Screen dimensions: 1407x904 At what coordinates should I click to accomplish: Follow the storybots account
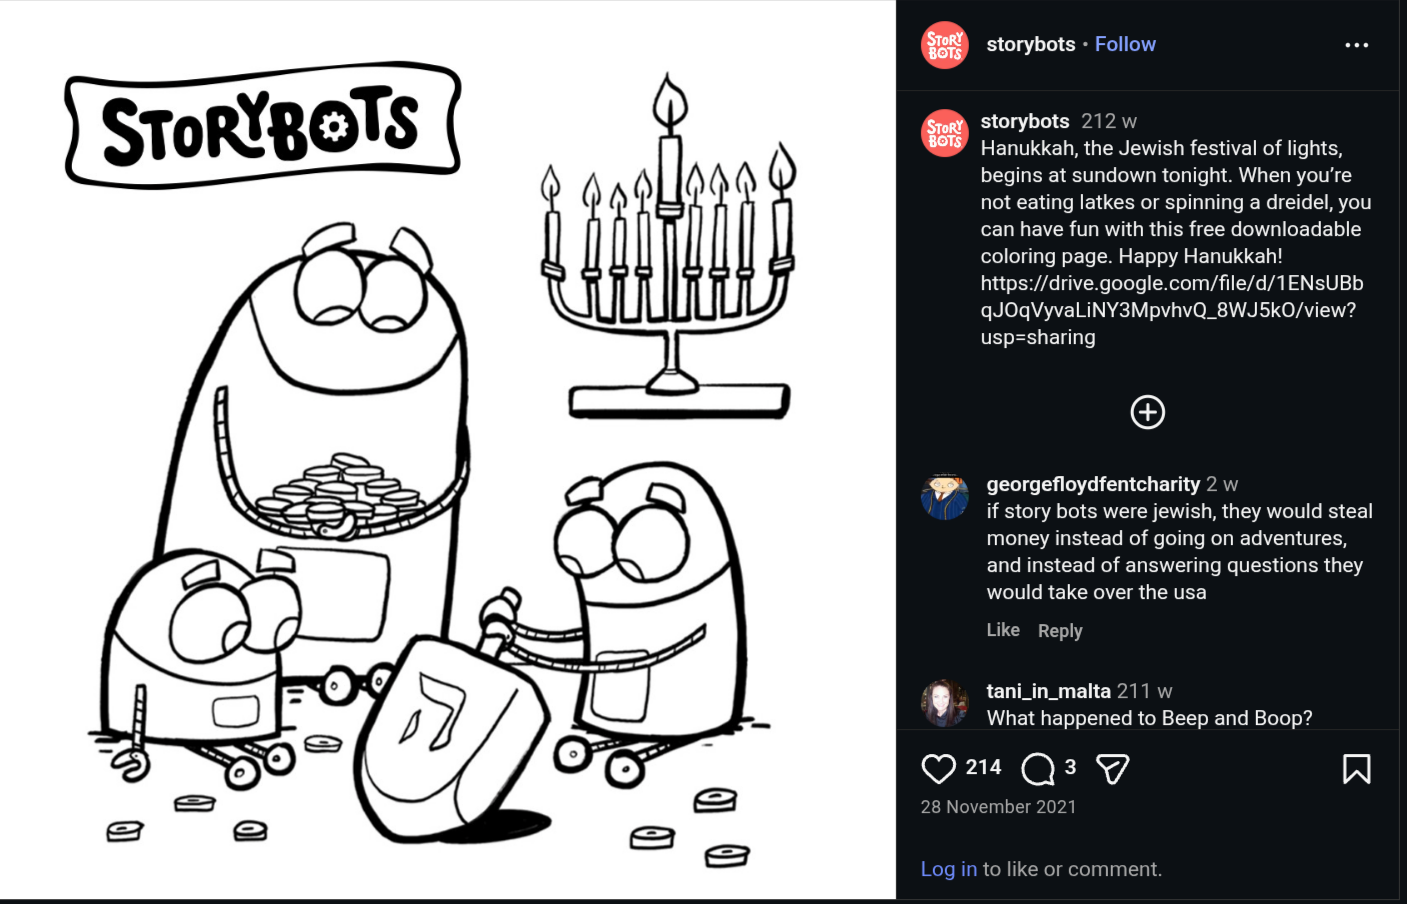pos(1125,44)
